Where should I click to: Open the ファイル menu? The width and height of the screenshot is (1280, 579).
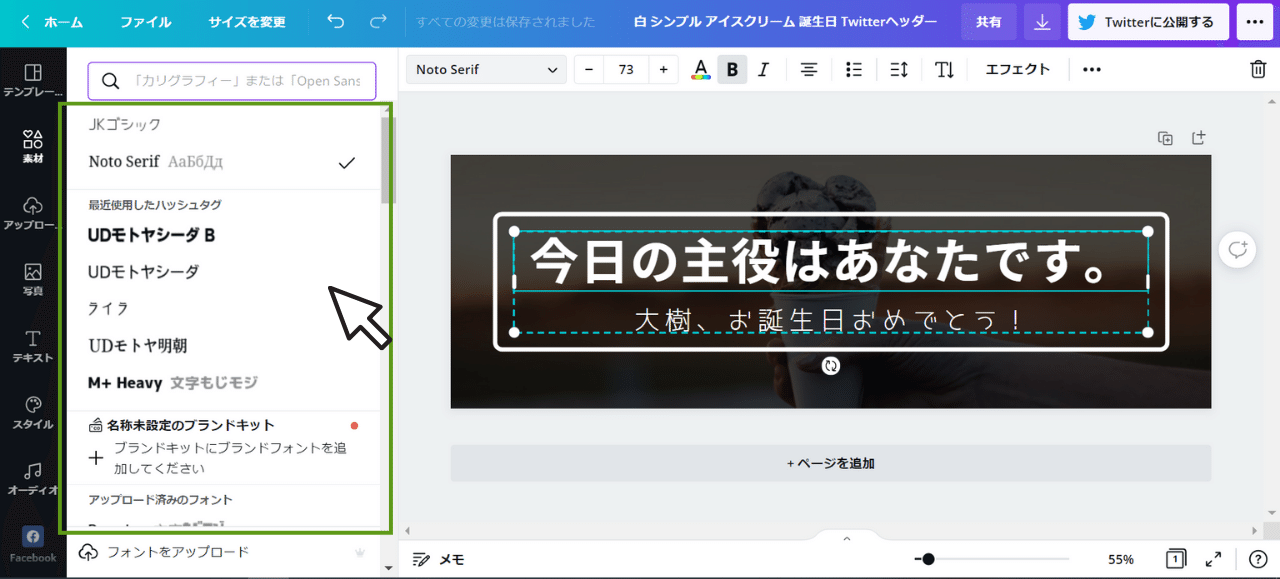click(x=146, y=22)
